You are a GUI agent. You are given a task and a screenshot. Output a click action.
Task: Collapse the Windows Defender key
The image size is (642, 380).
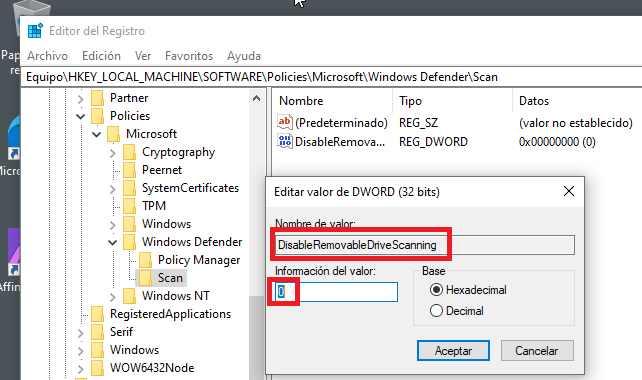pos(113,242)
